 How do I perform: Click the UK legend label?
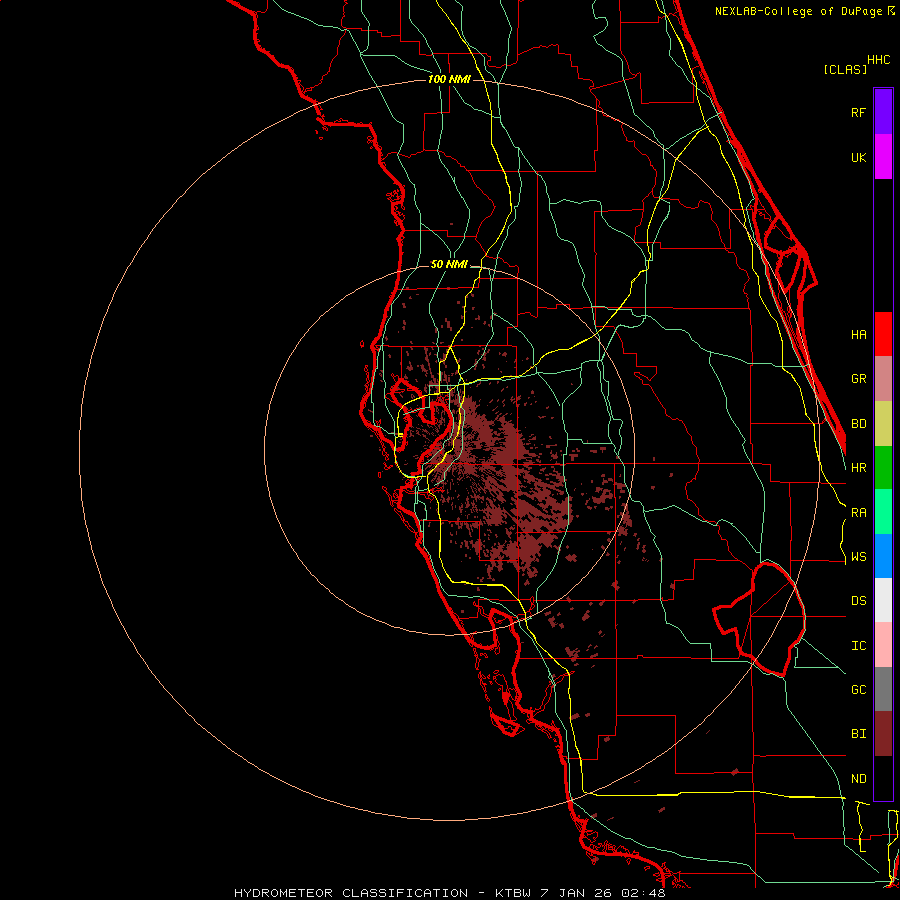click(x=859, y=157)
